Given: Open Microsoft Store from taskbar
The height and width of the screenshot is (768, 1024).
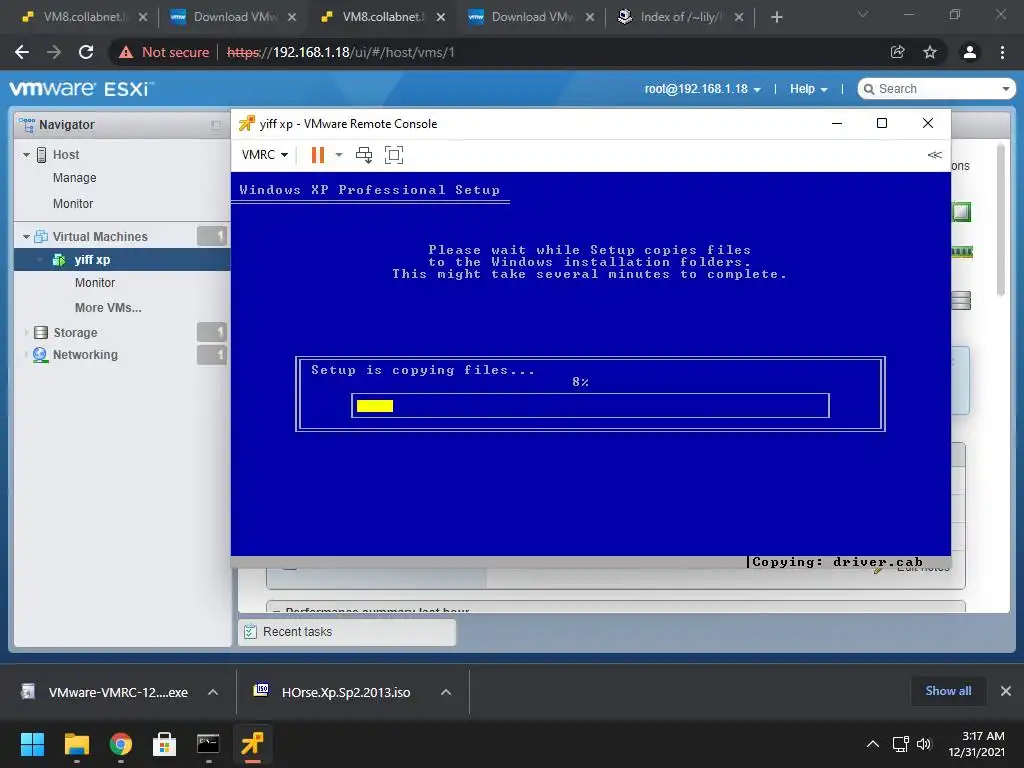Looking at the screenshot, I should (x=165, y=744).
